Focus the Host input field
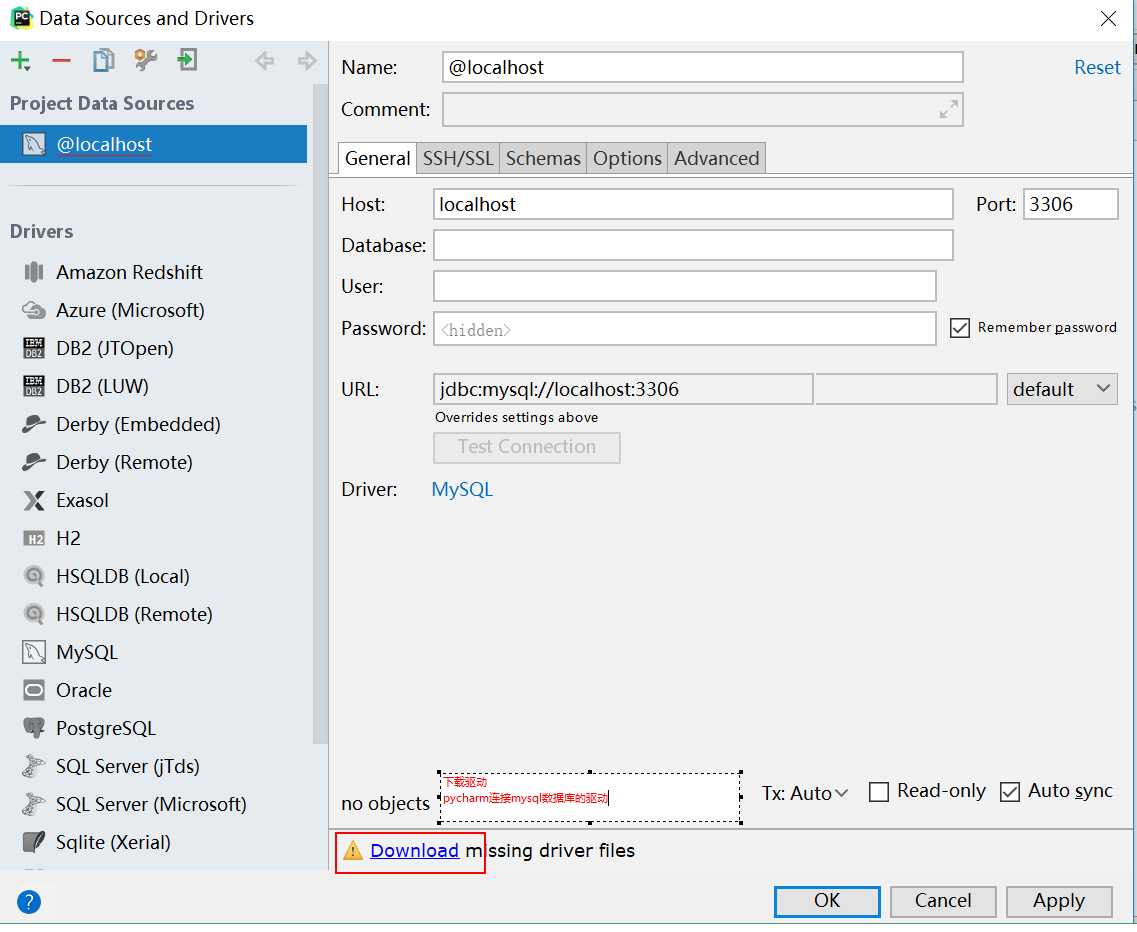This screenshot has height=932, width=1137. (x=692, y=205)
